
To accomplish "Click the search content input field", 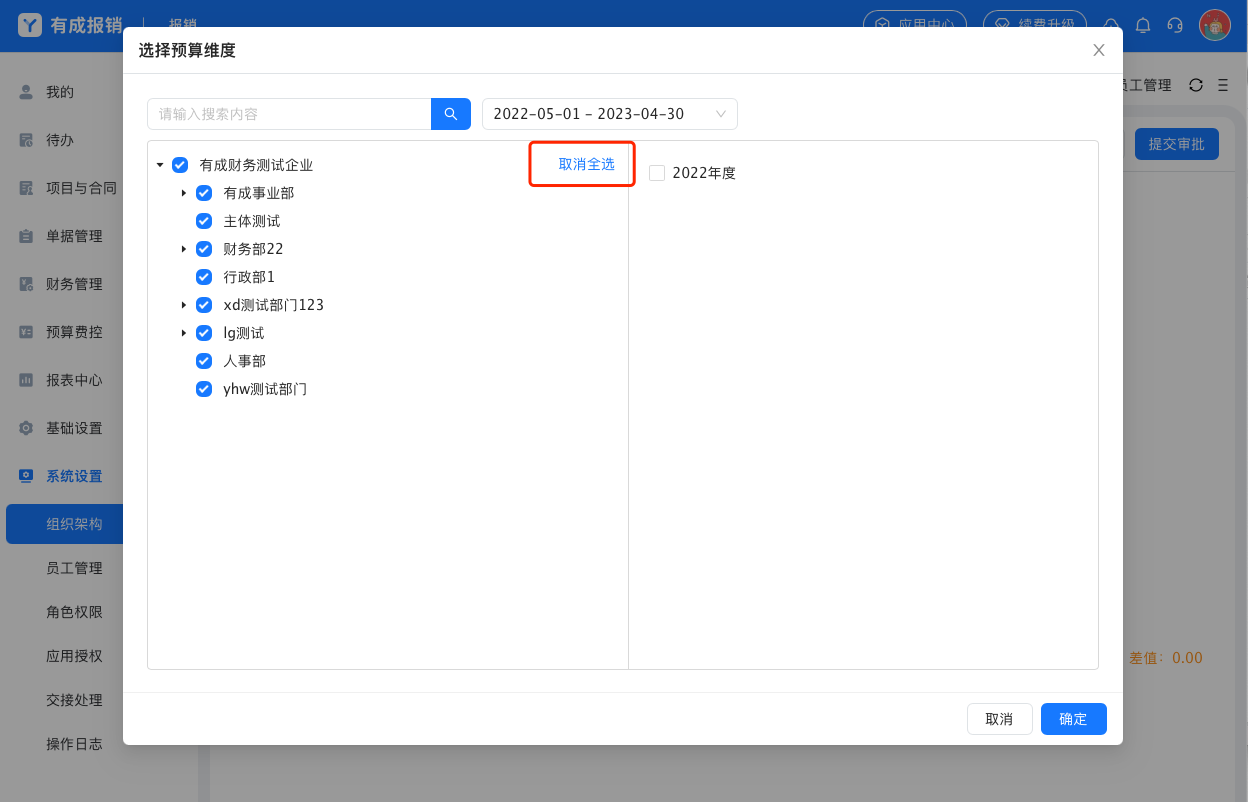I will pyautogui.click(x=288, y=114).
